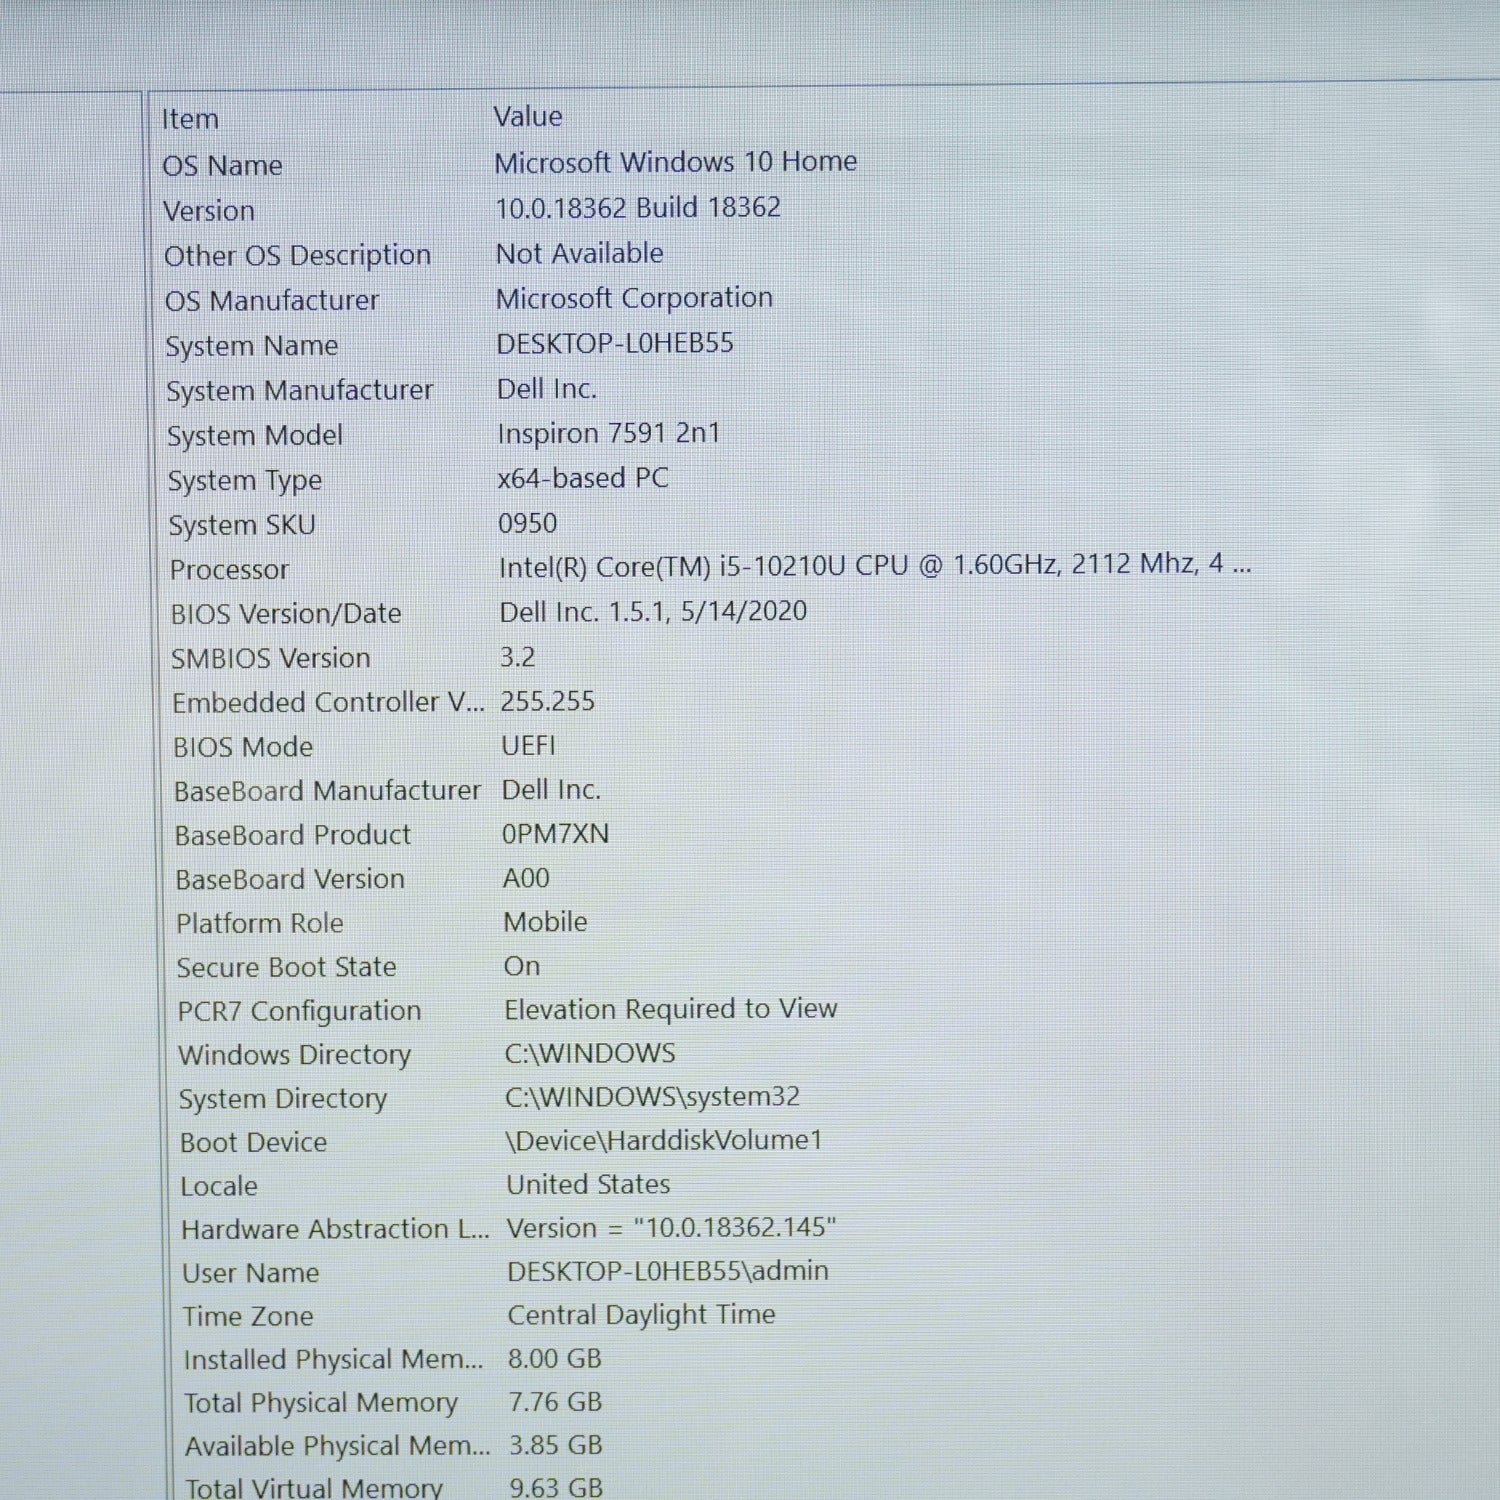Select the Processor row label
1500x1500 pixels.
[x=229, y=570]
